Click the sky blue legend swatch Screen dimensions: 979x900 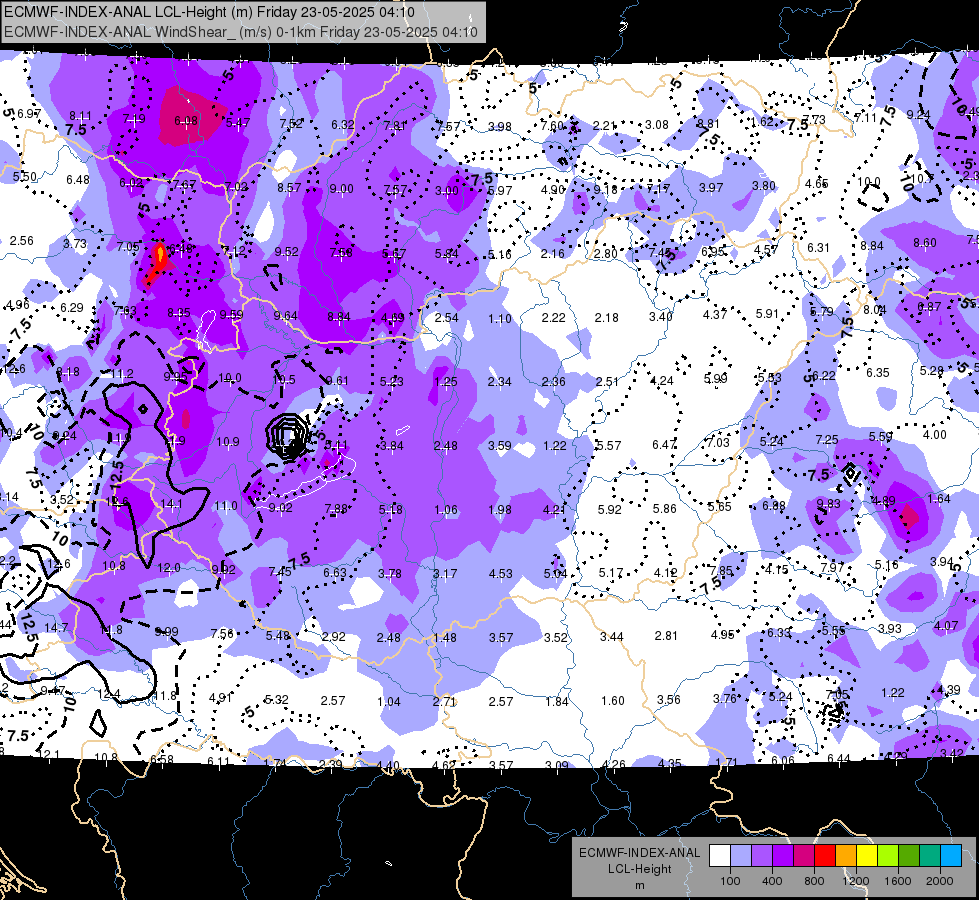pos(952,855)
